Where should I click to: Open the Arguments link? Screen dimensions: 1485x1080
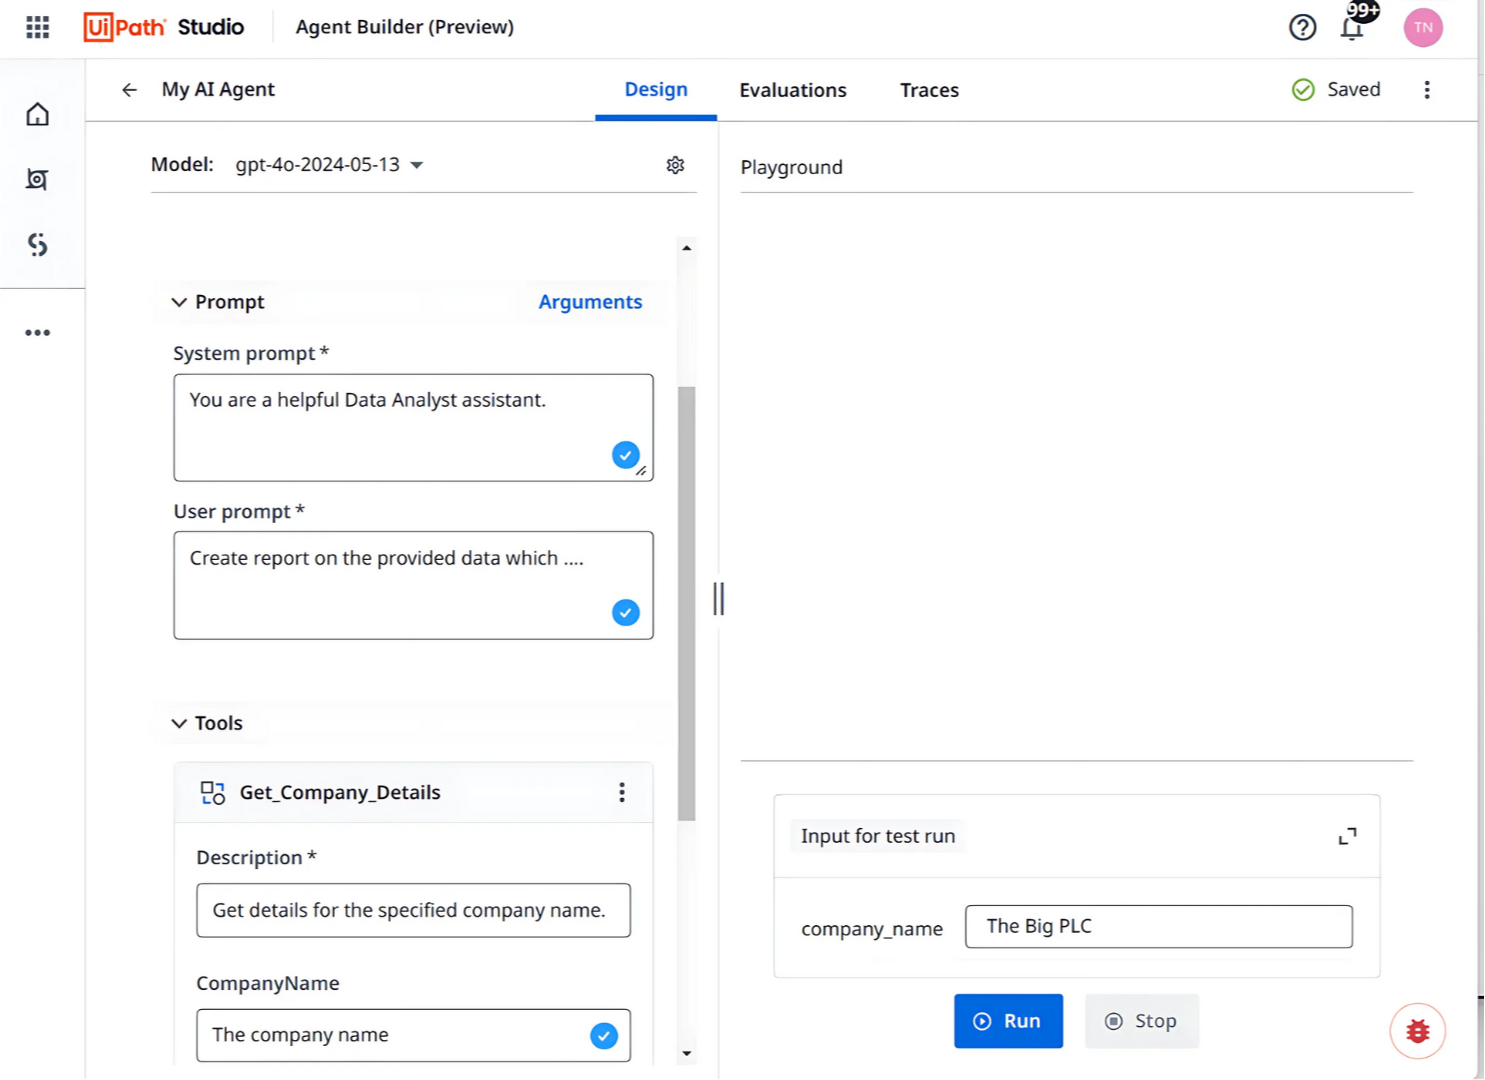click(590, 302)
